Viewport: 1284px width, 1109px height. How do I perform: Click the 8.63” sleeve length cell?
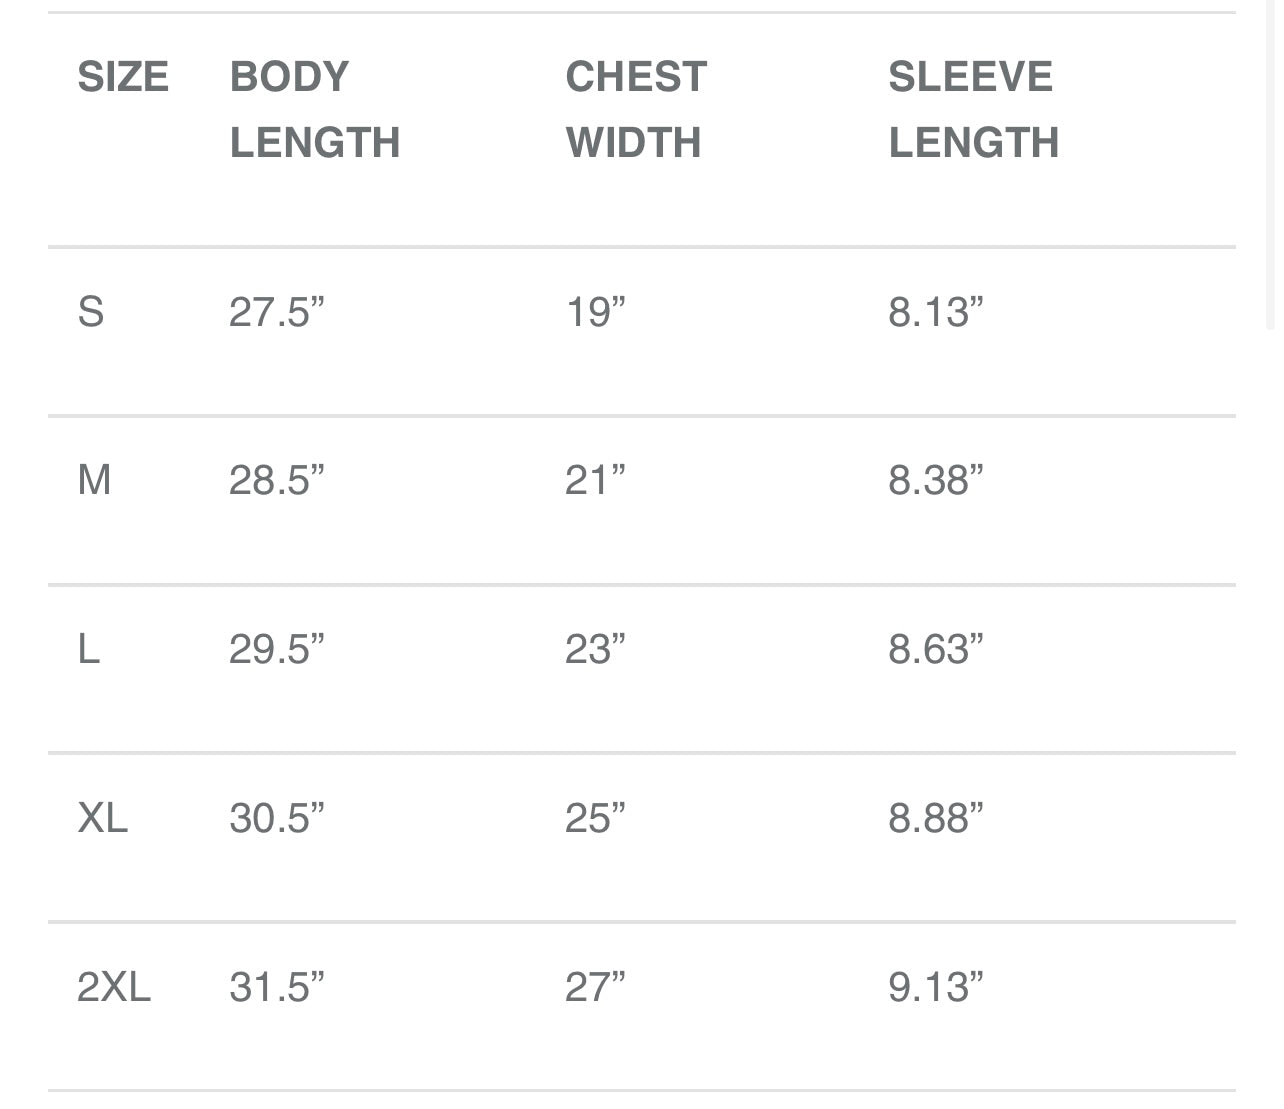(x=936, y=649)
